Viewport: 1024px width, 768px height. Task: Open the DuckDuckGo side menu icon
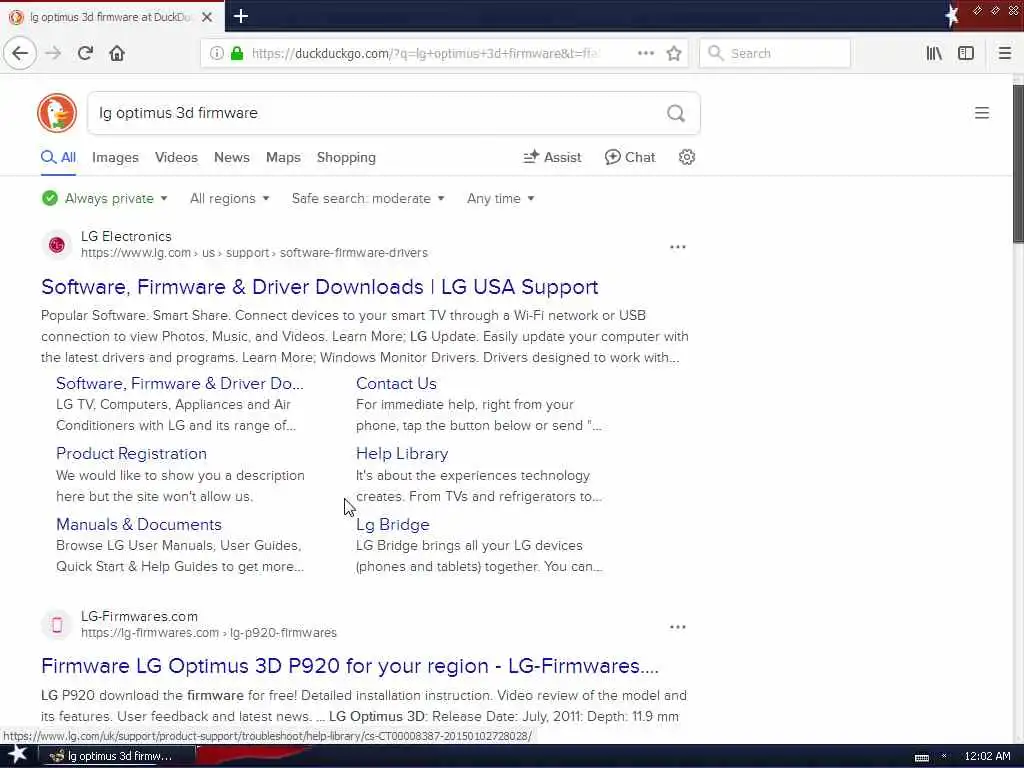pyautogui.click(x=982, y=113)
